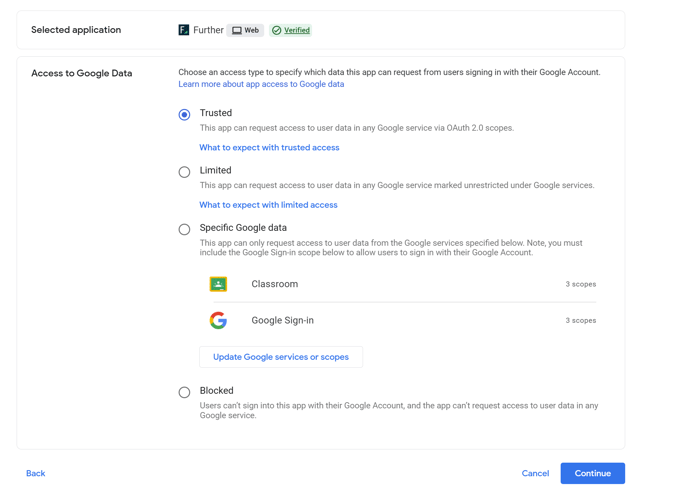
Task: Click the Further app logo icon
Action: pyautogui.click(x=183, y=30)
